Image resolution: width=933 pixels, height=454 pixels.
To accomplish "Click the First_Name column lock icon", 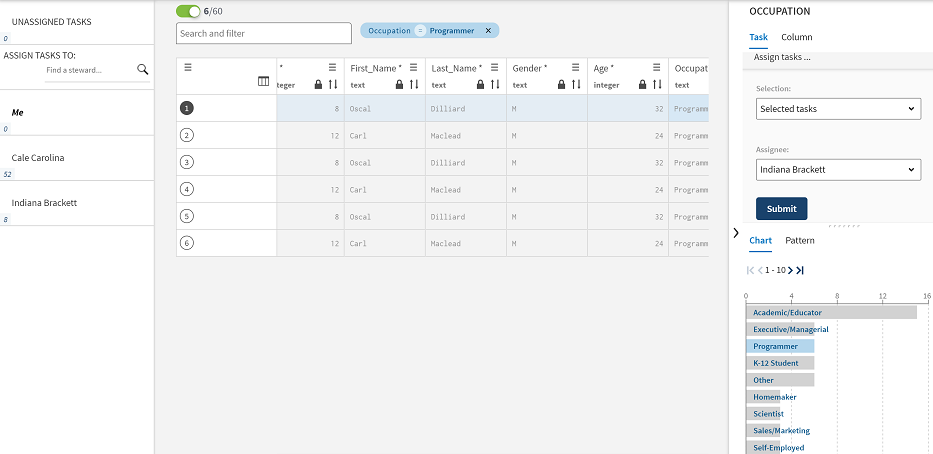I will coord(399,85).
